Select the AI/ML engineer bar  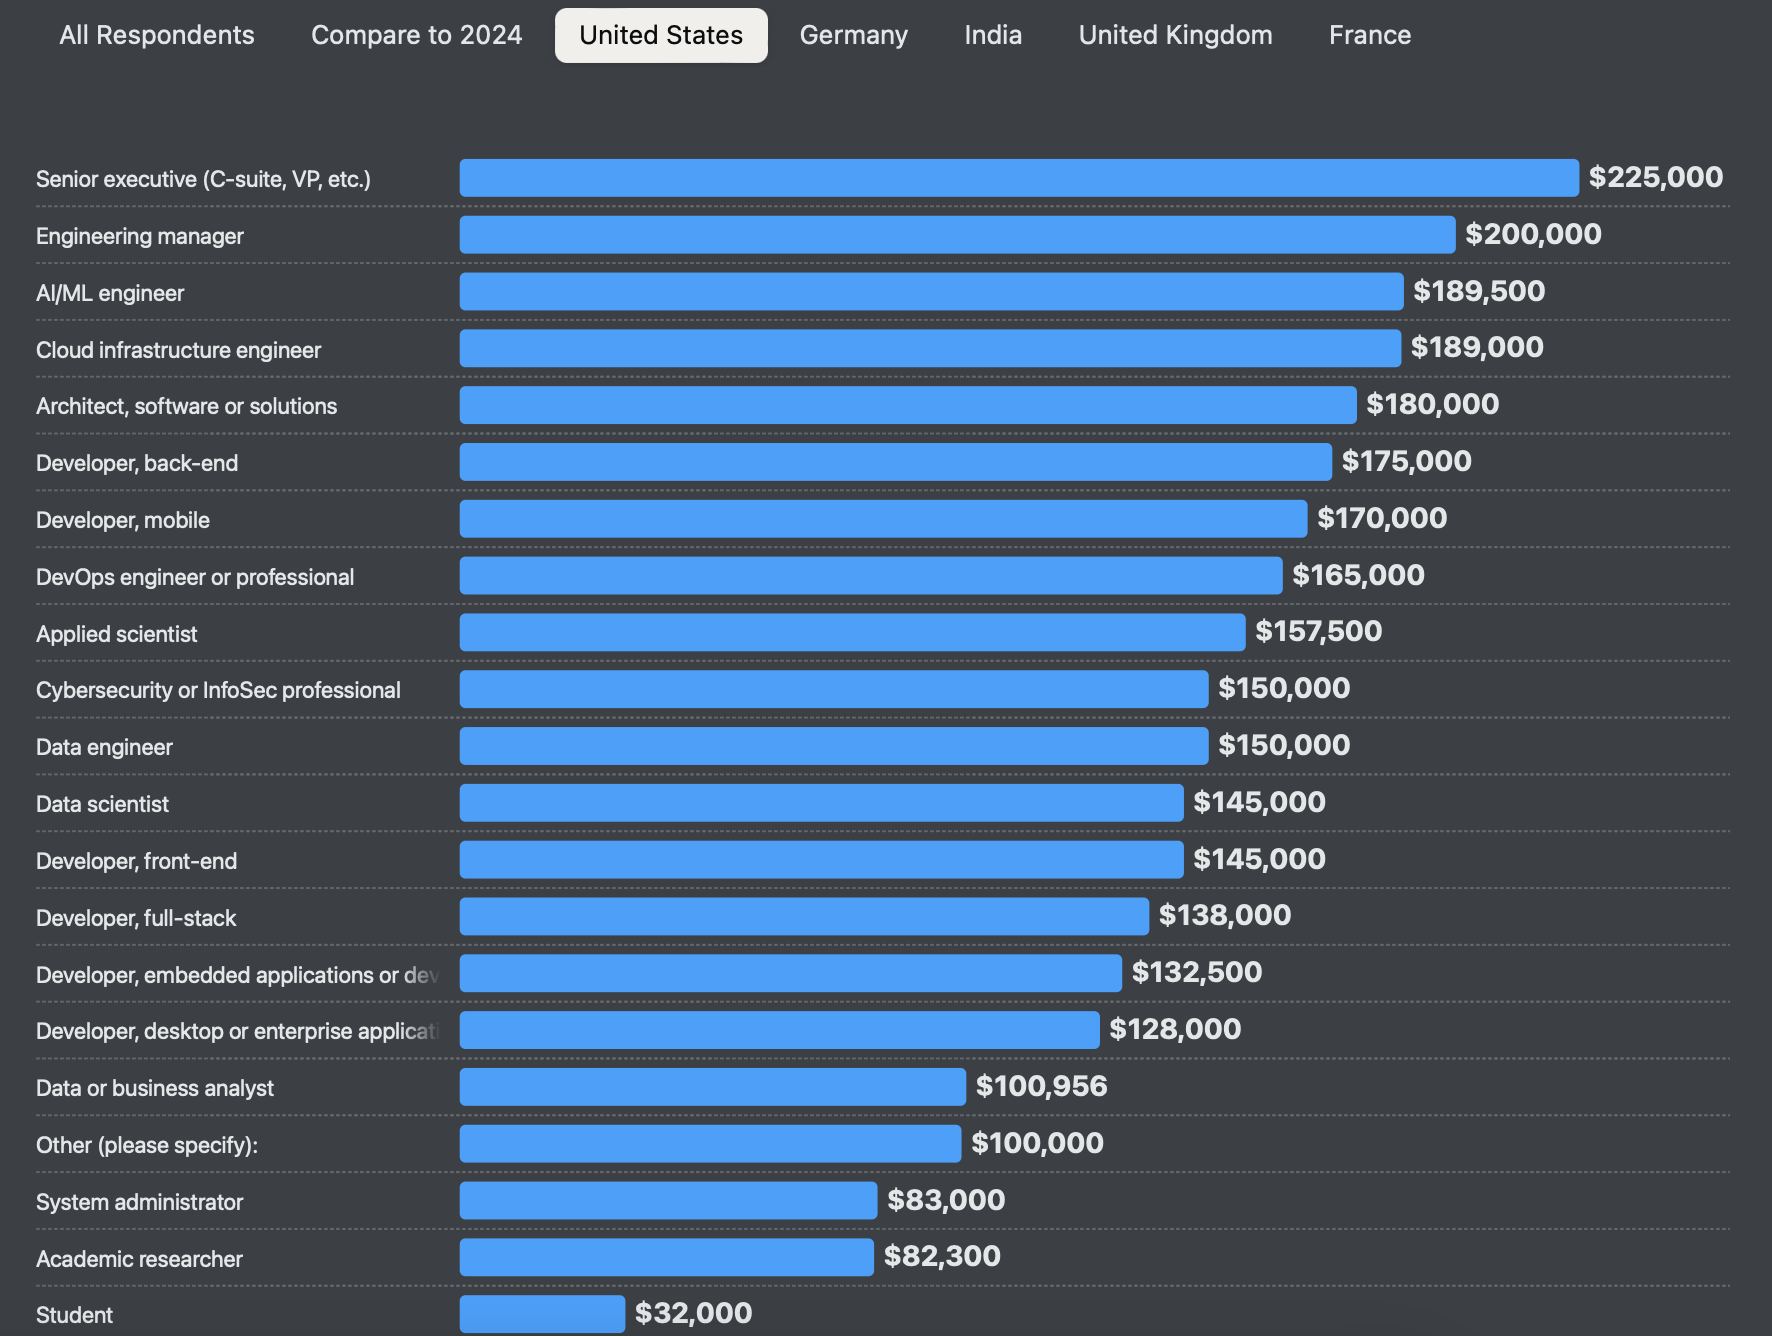point(930,292)
